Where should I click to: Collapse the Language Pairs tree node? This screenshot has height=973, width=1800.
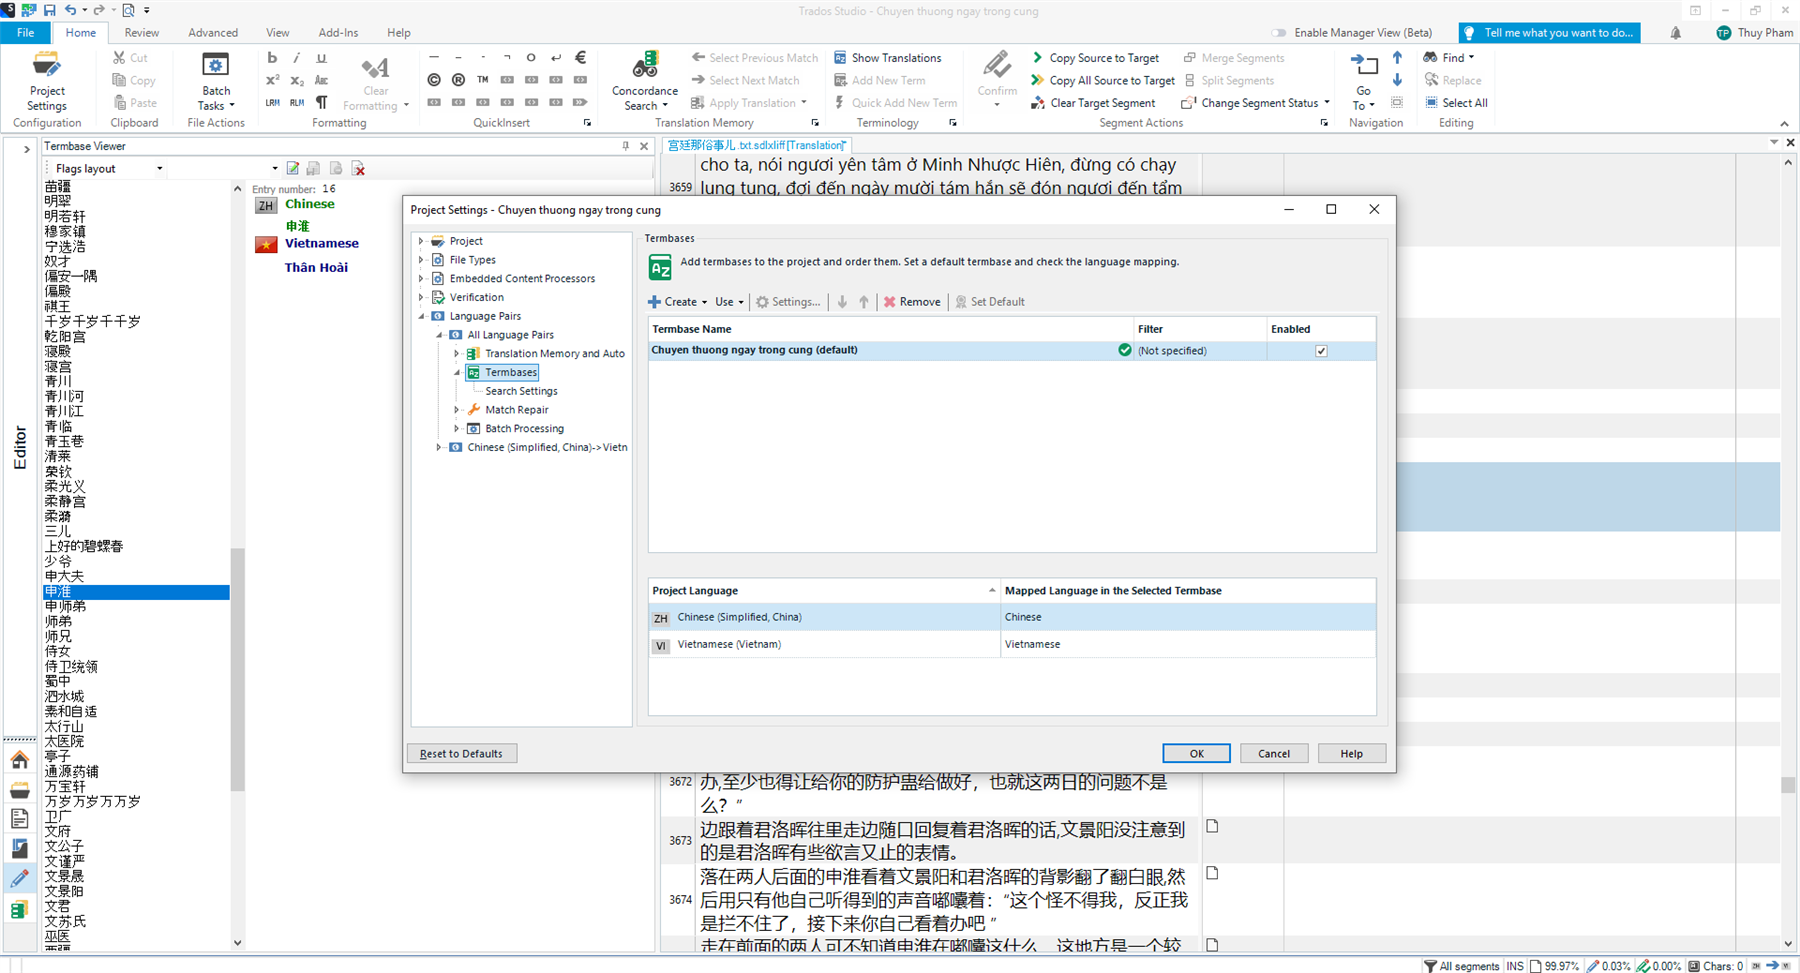(x=421, y=316)
